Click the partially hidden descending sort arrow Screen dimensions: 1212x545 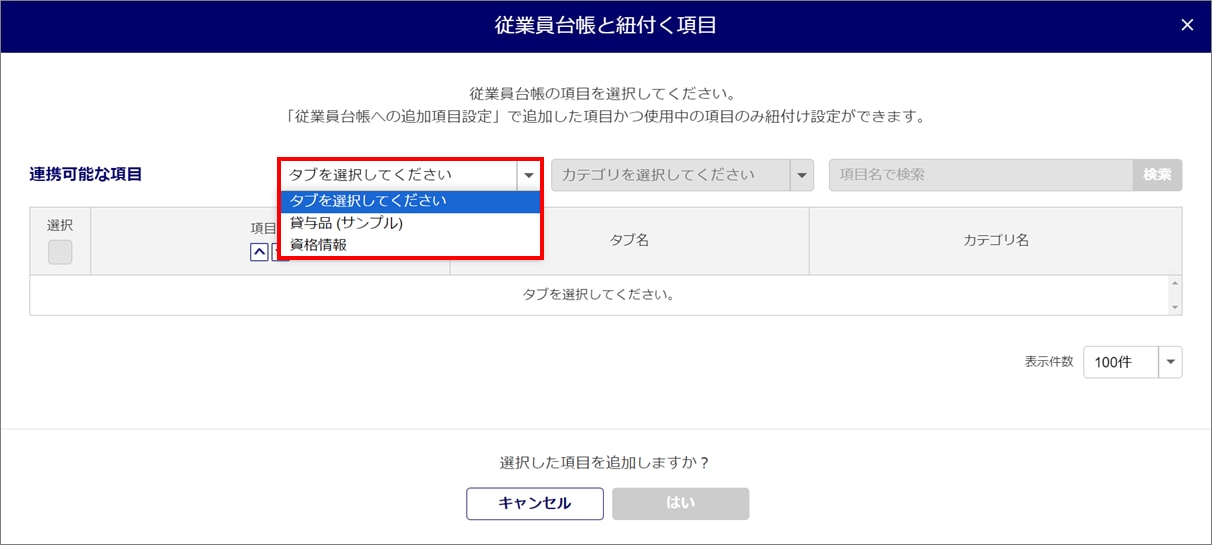[279, 253]
